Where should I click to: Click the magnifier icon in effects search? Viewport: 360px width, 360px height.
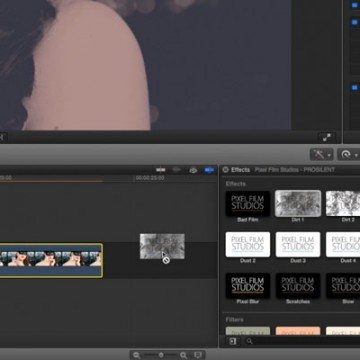[249, 341]
